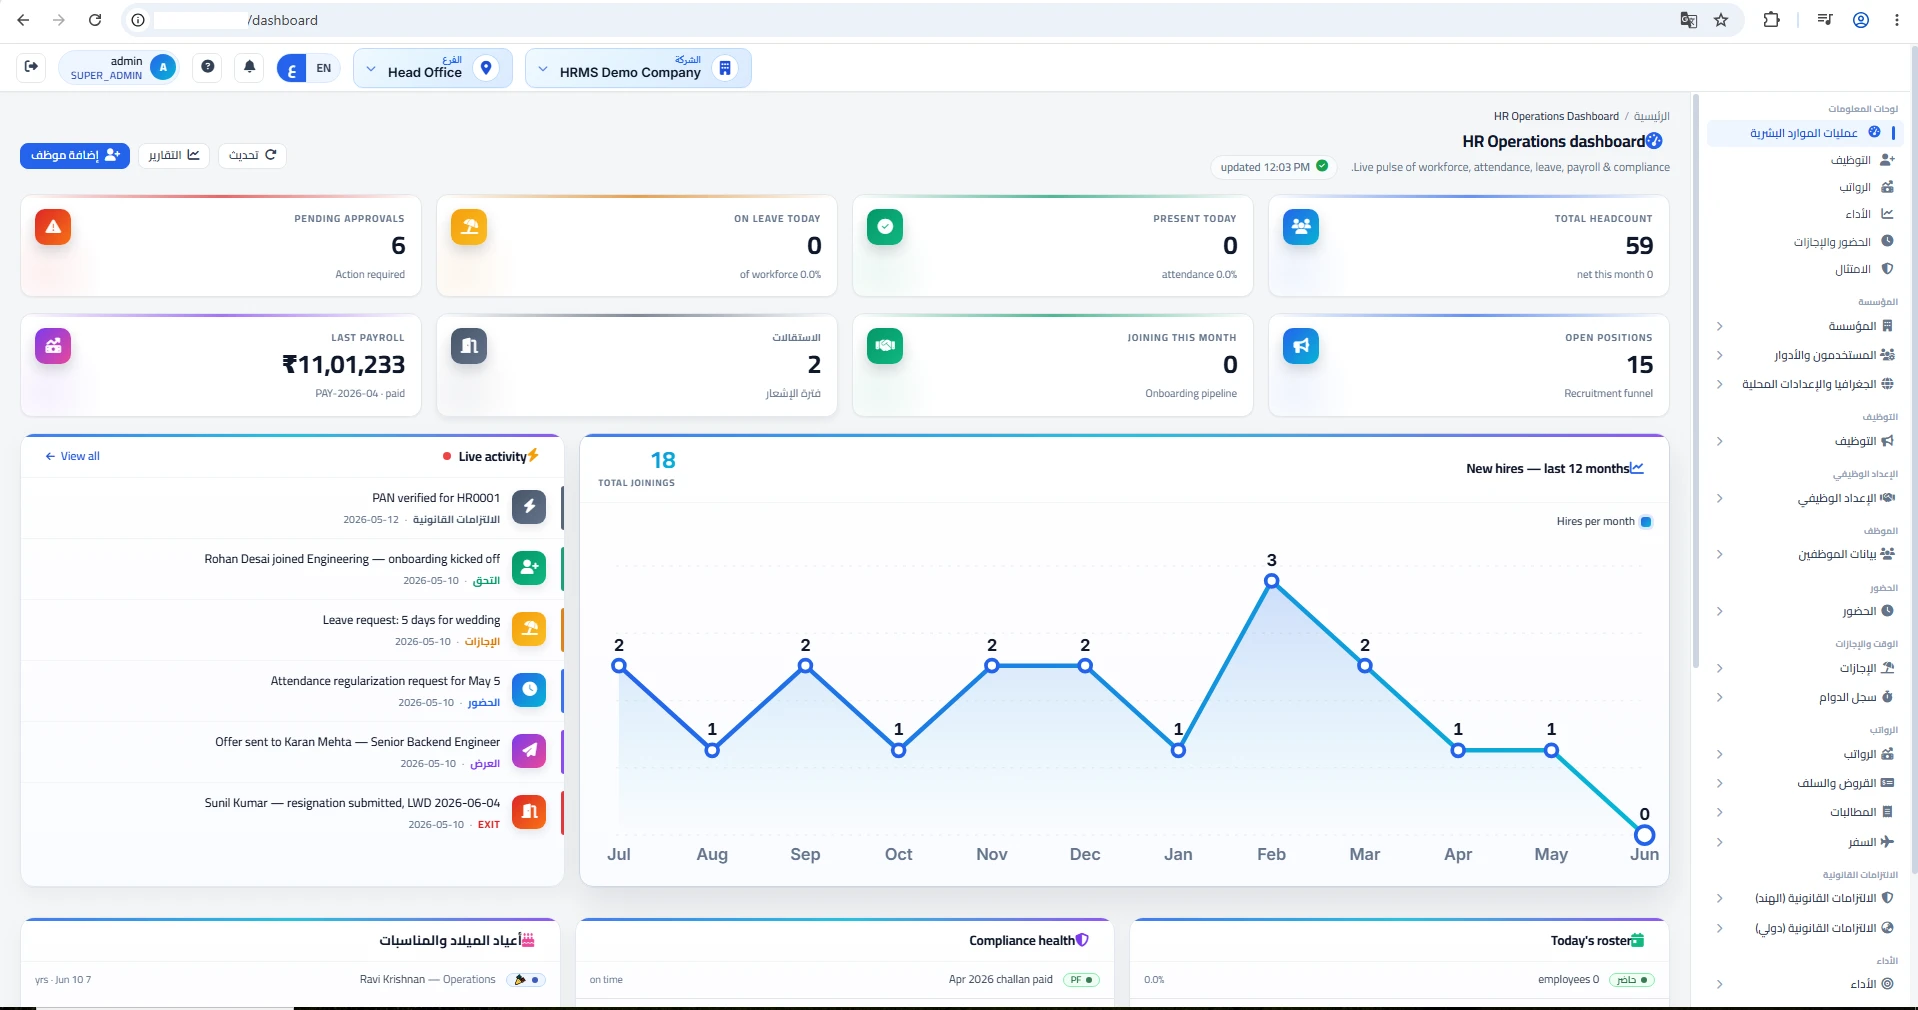Open notifications bell icon

tap(249, 67)
